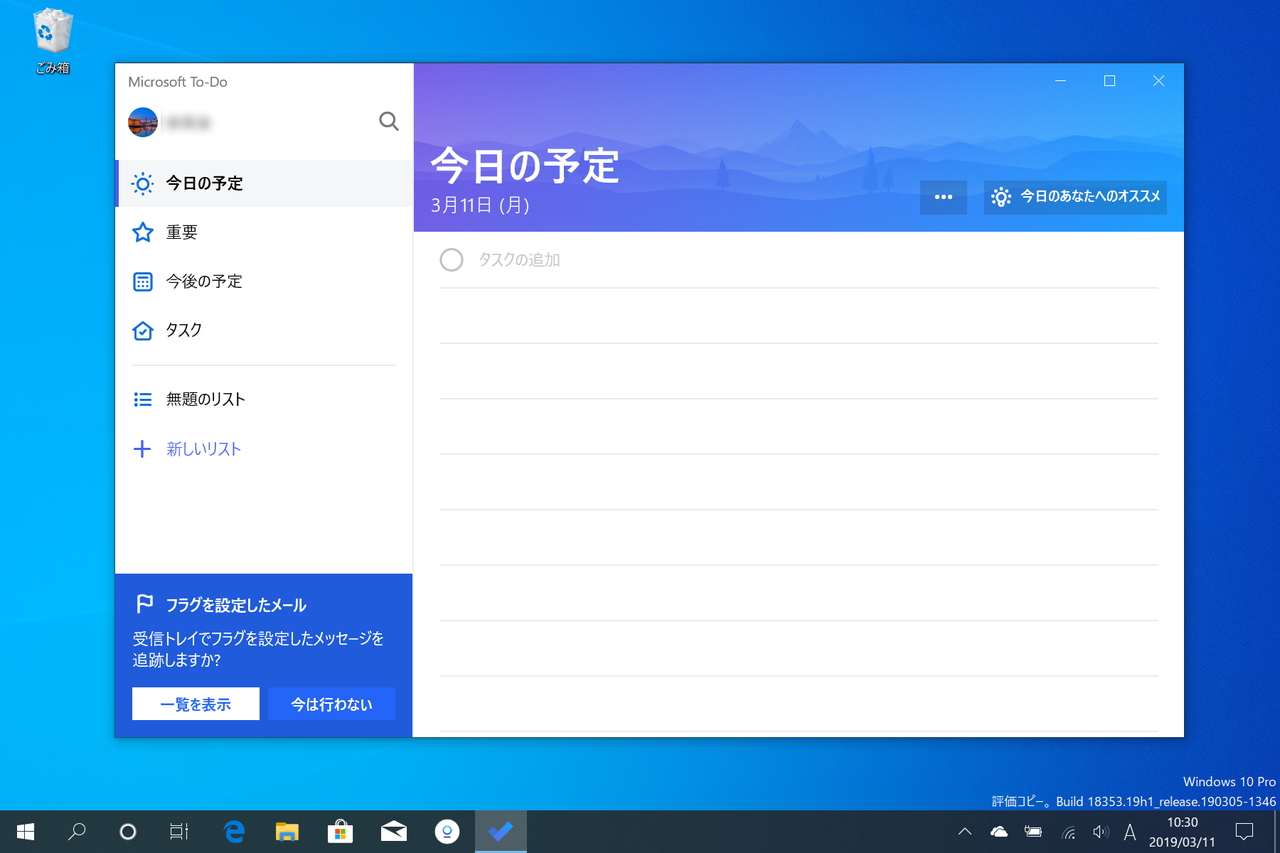Click the タスクの追加 input field
Viewport: 1280px width, 853px height.
coord(520,259)
